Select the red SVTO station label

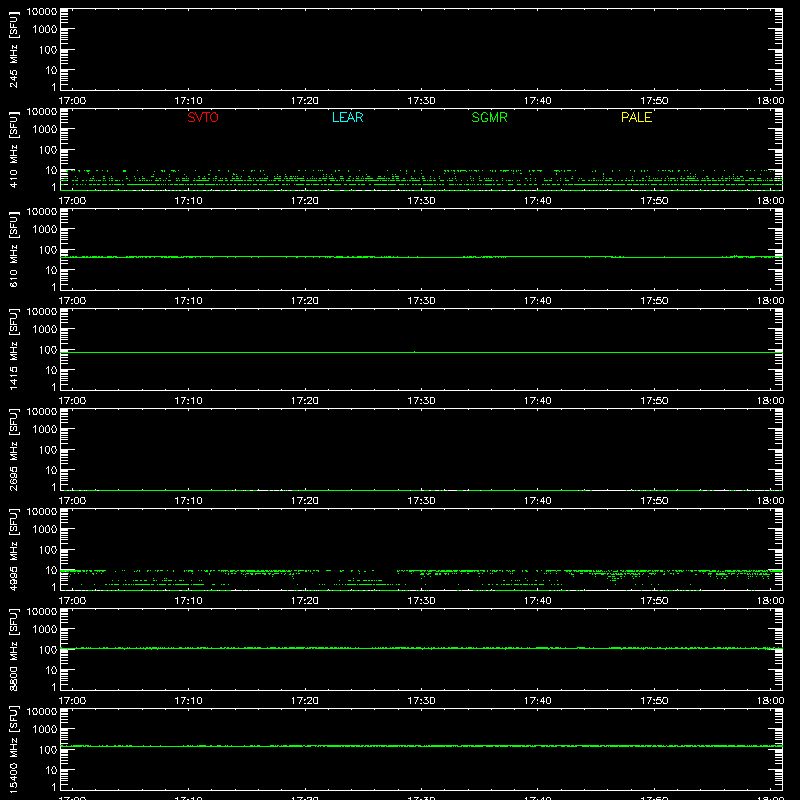(x=203, y=117)
